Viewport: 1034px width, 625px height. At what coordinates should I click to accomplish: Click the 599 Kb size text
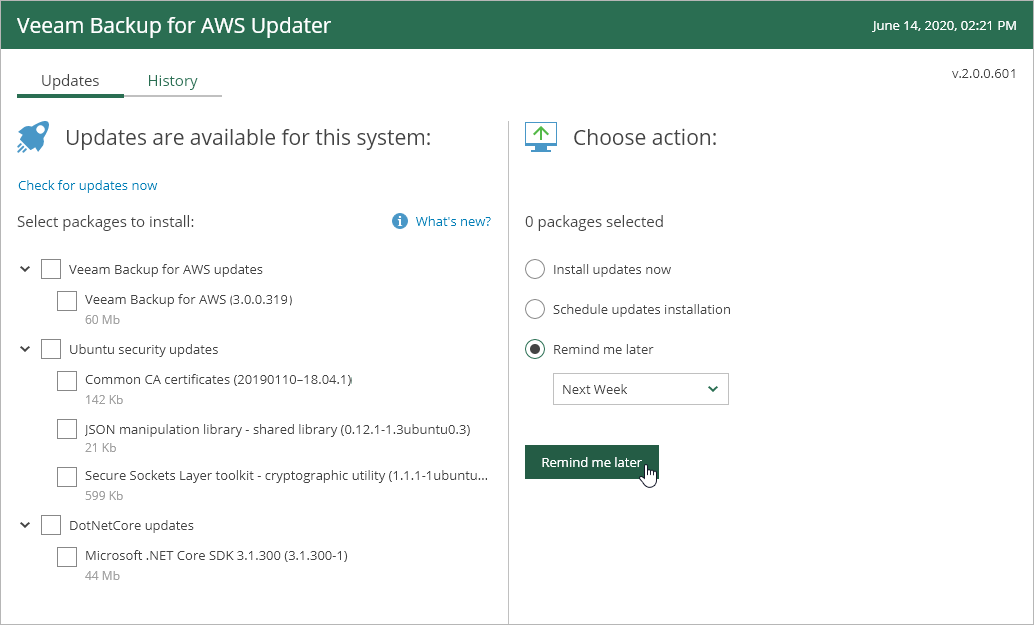coord(104,496)
